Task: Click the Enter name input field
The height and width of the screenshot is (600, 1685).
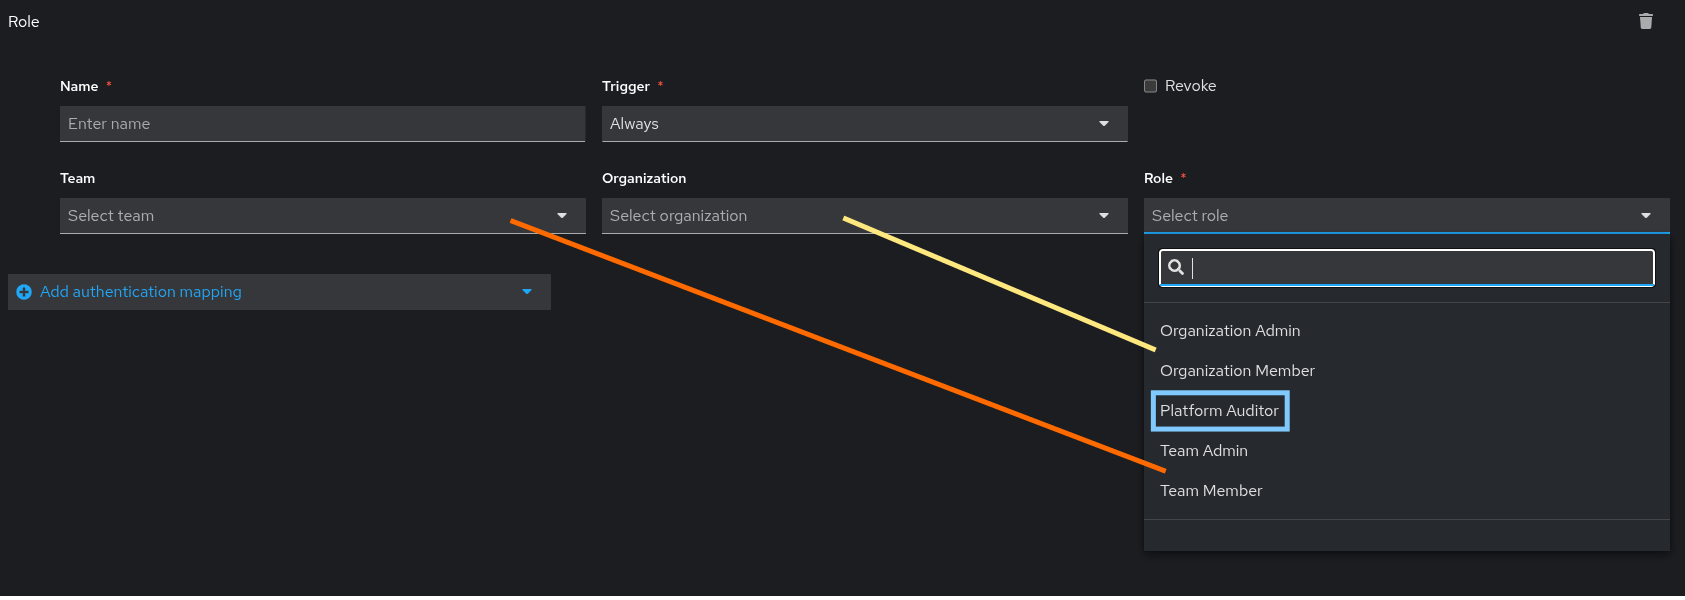Action: point(322,124)
